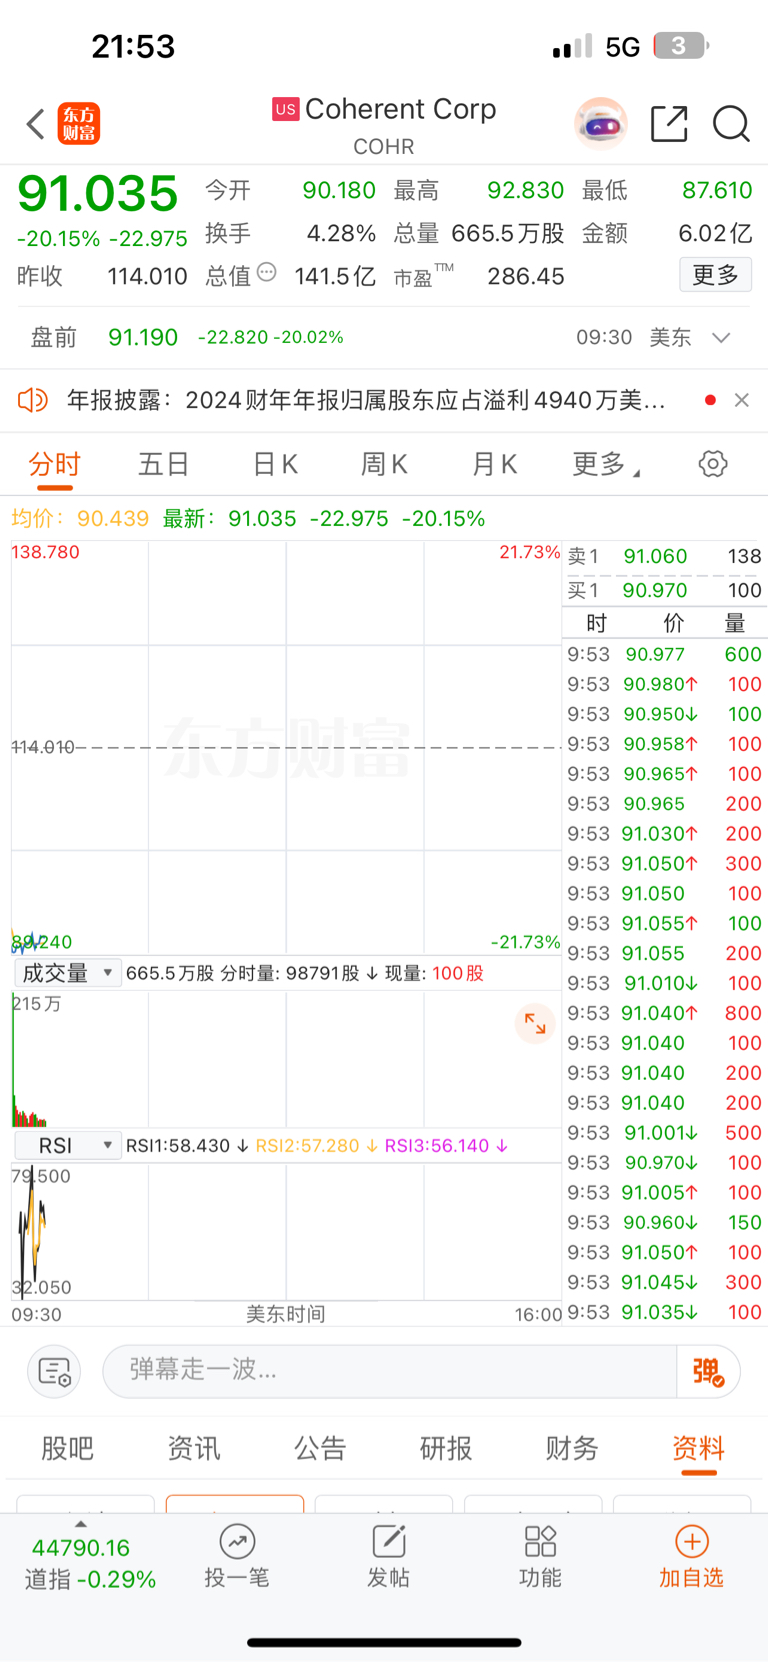This screenshot has width=768, height=1662.
Task: Tap the 道指 44790.16 index ticker
Action: (x=90, y=1563)
